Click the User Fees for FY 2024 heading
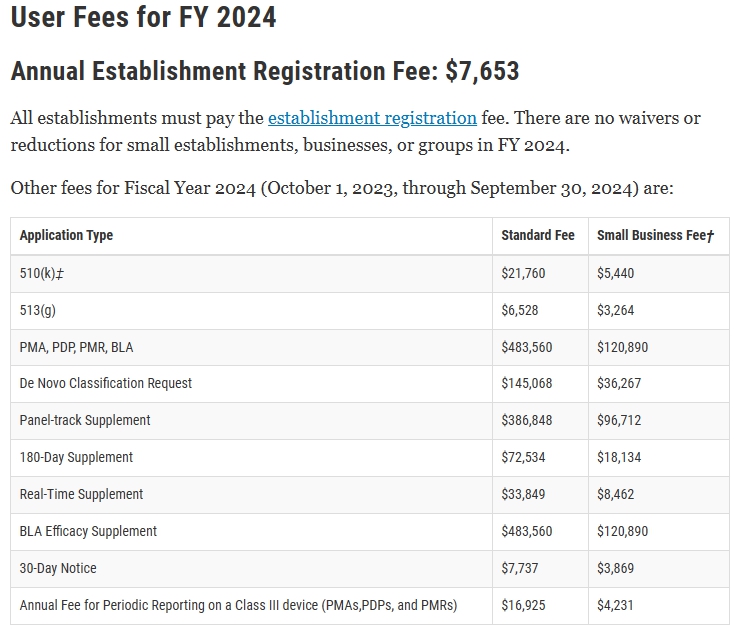The height and width of the screenshot is (631, 734). [143, 17]
